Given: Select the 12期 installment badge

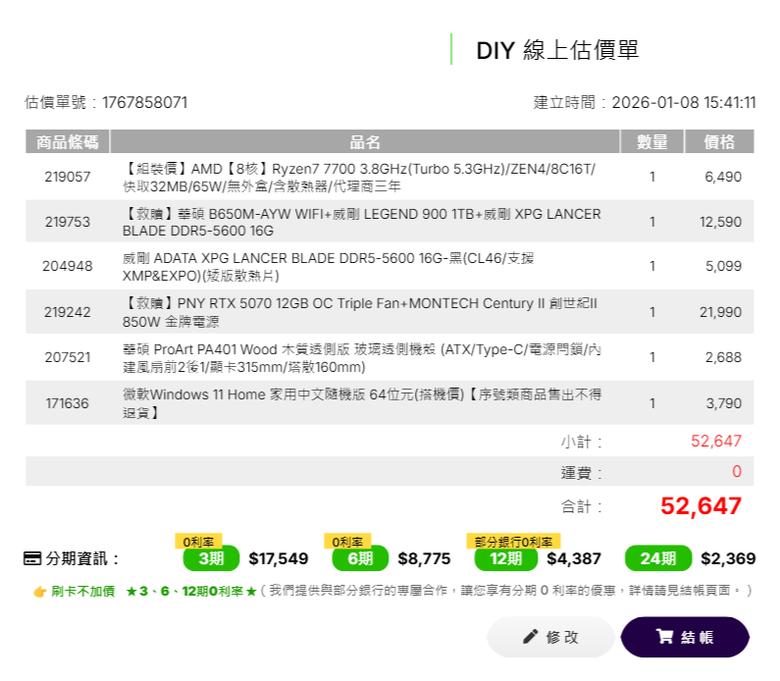Looking at the screenshot, I should click(506, 558).
